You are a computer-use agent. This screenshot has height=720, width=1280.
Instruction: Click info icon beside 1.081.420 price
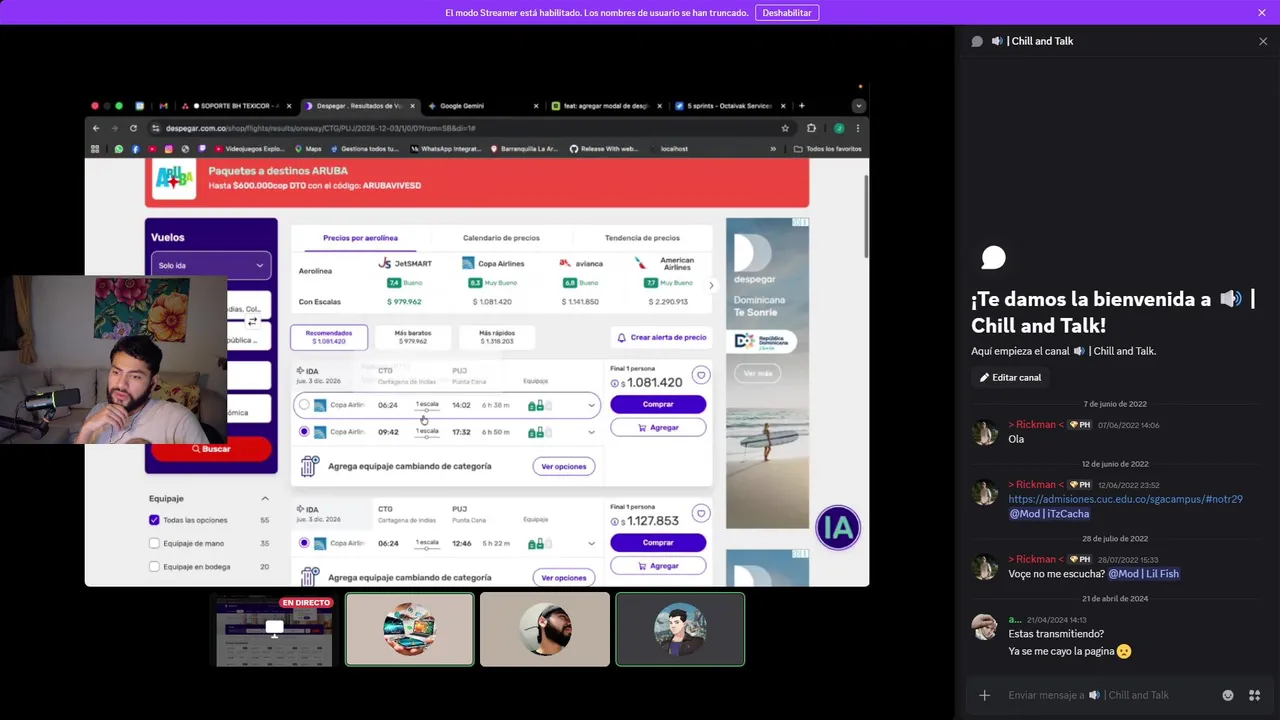[x=614, y=383]
